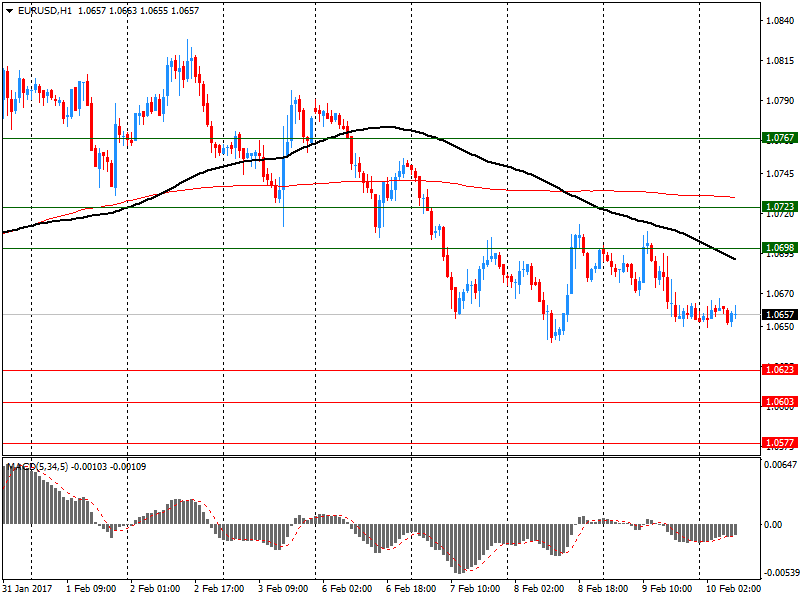Select the 1 Feb 09:00 time label

tap(91, 589)
